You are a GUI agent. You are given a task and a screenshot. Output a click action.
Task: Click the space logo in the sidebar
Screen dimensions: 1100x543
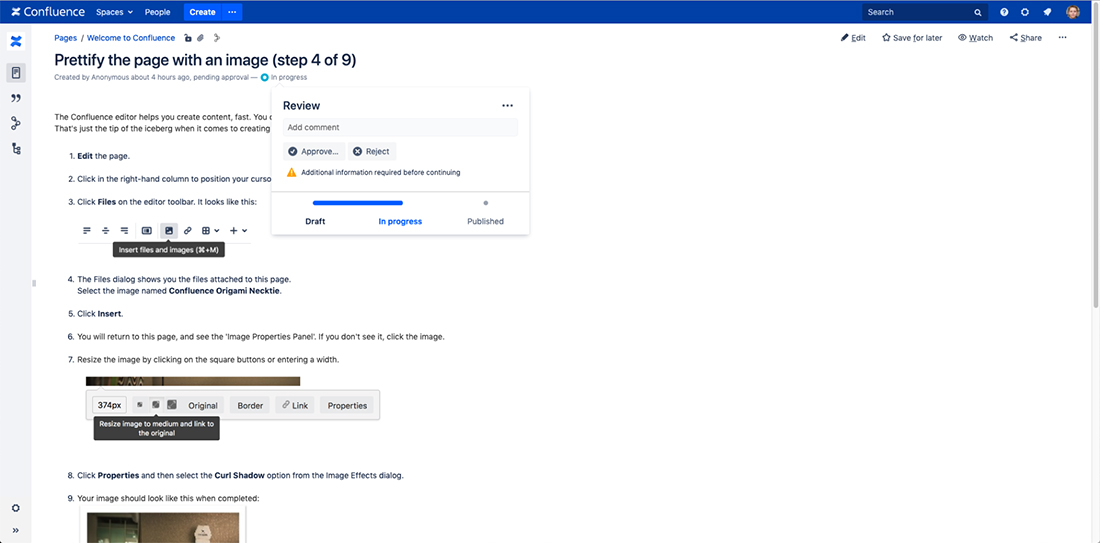click(16, 41)
